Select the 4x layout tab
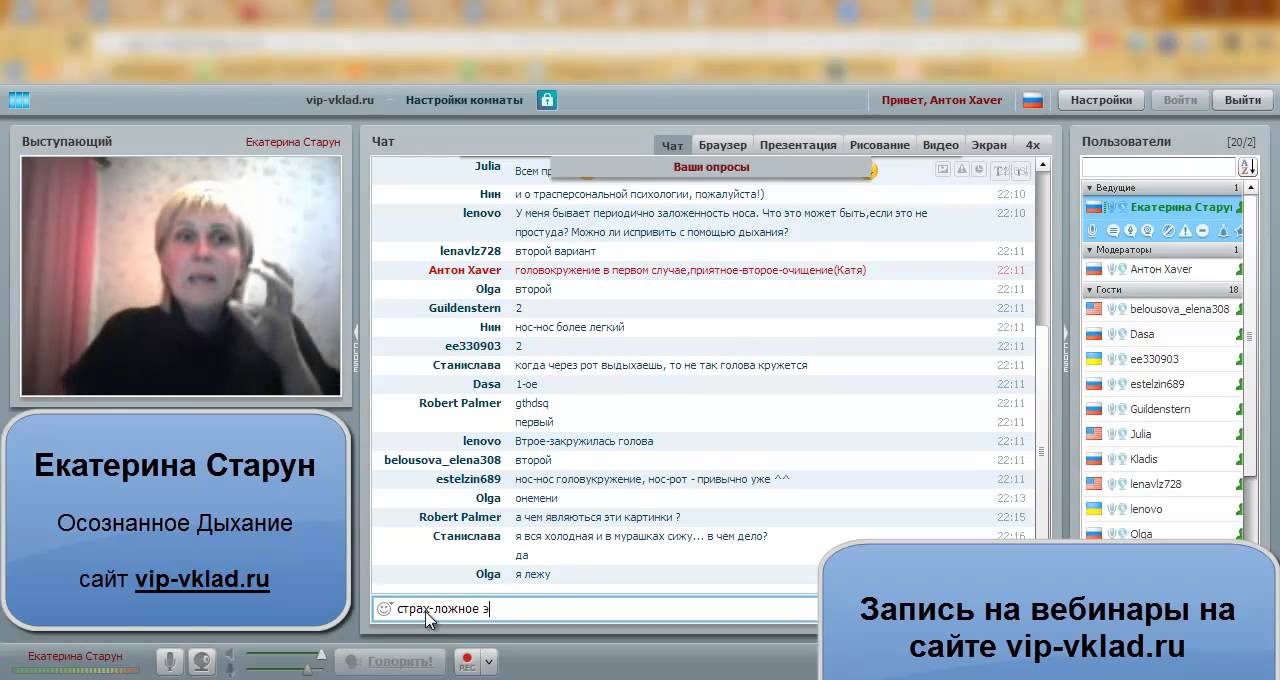 tap(1033, 145)
